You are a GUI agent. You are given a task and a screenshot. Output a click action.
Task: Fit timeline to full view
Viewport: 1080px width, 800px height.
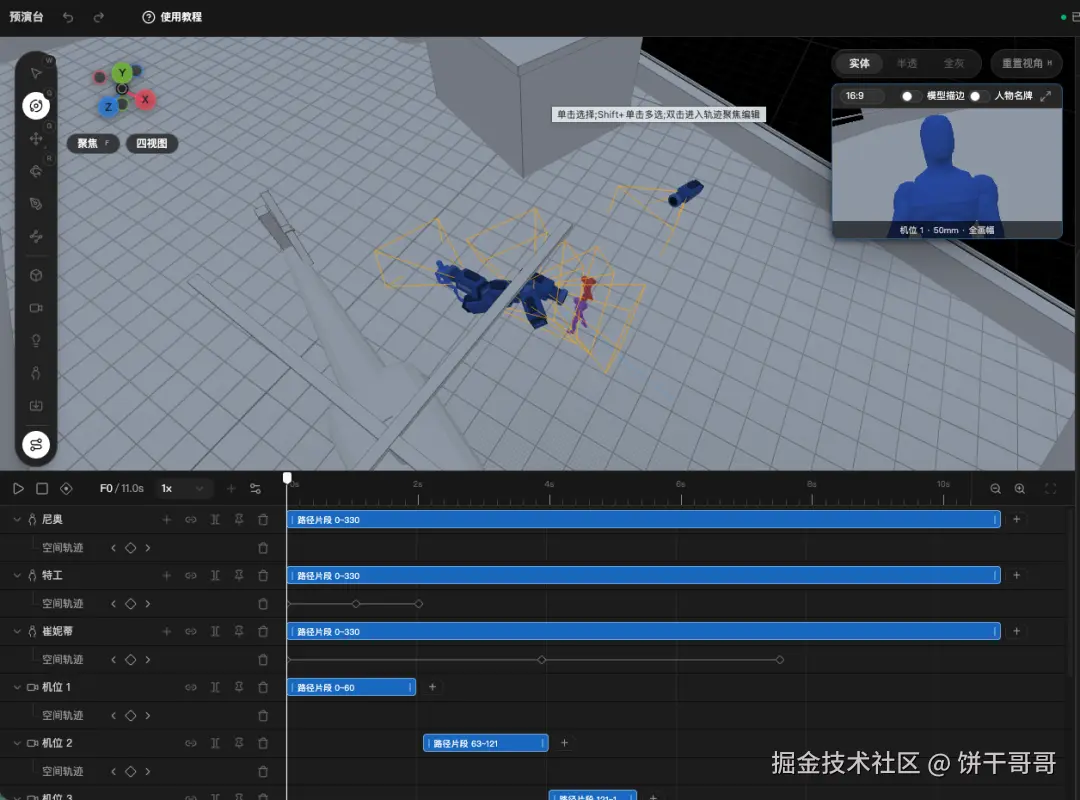point(1050,489)
